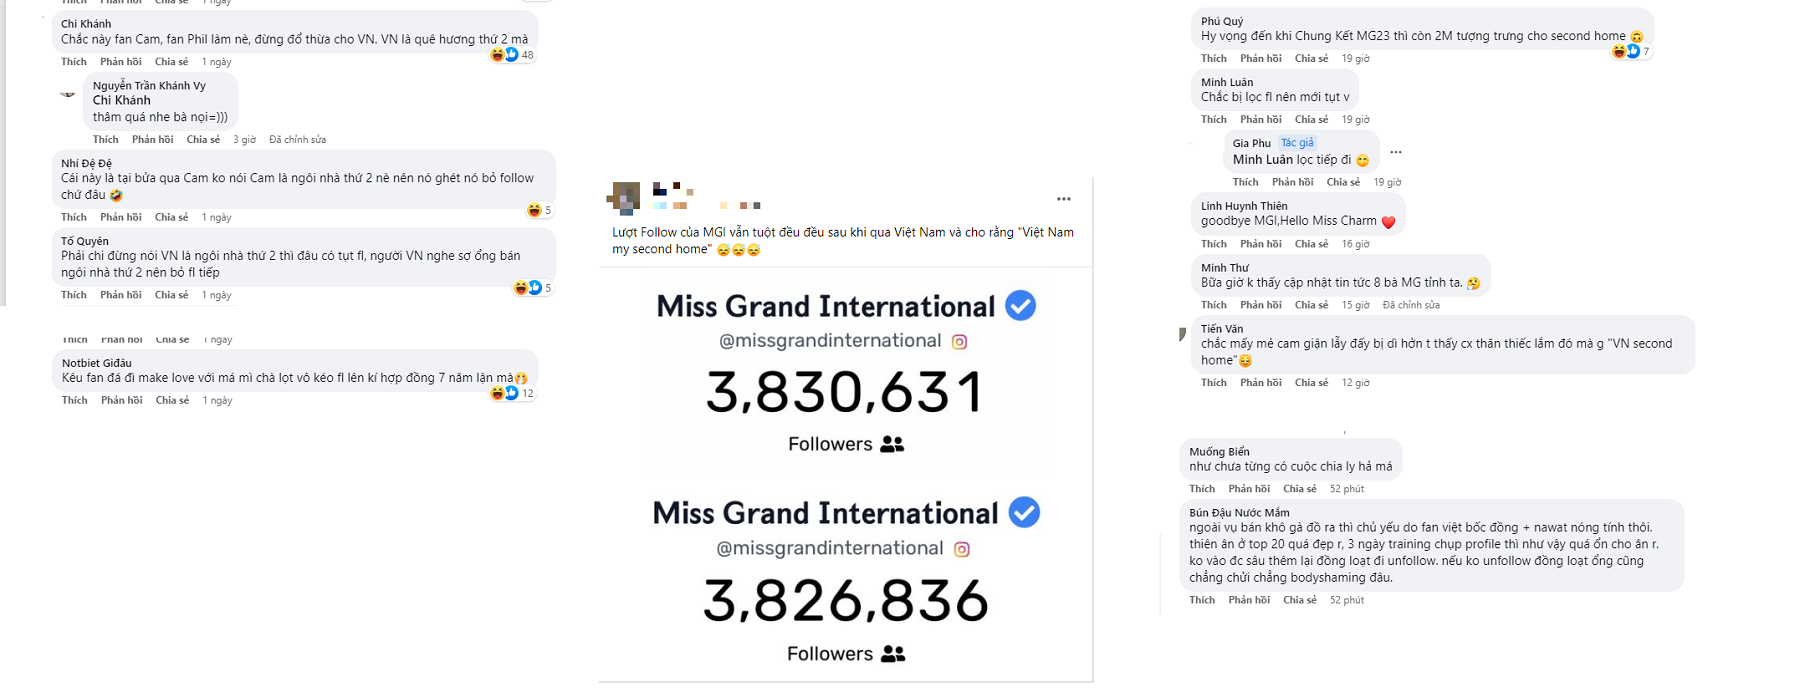Show edit history on Minh Thư's comment
The width and height of the screenshot is (1800, 692).
[x=1410, y=305]
